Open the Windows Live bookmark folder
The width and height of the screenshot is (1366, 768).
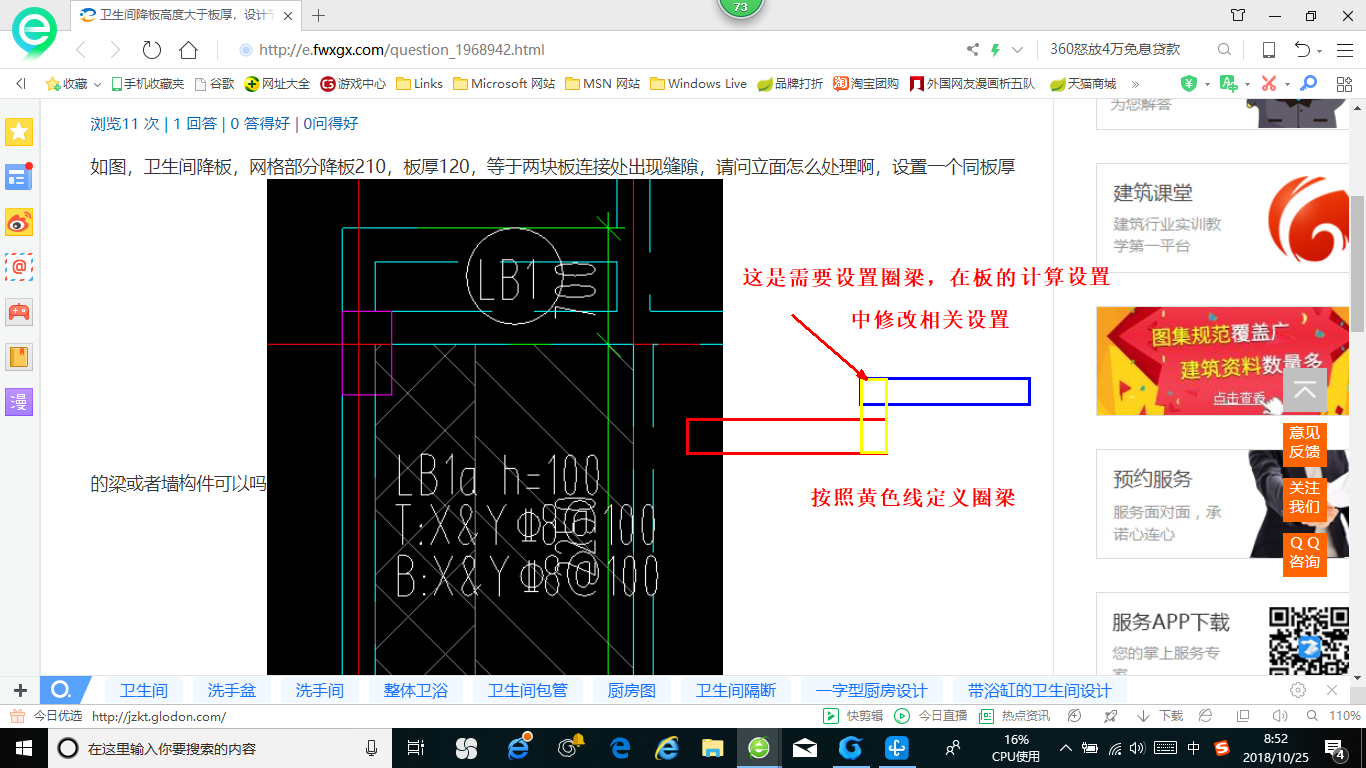(x=698, y=84)
